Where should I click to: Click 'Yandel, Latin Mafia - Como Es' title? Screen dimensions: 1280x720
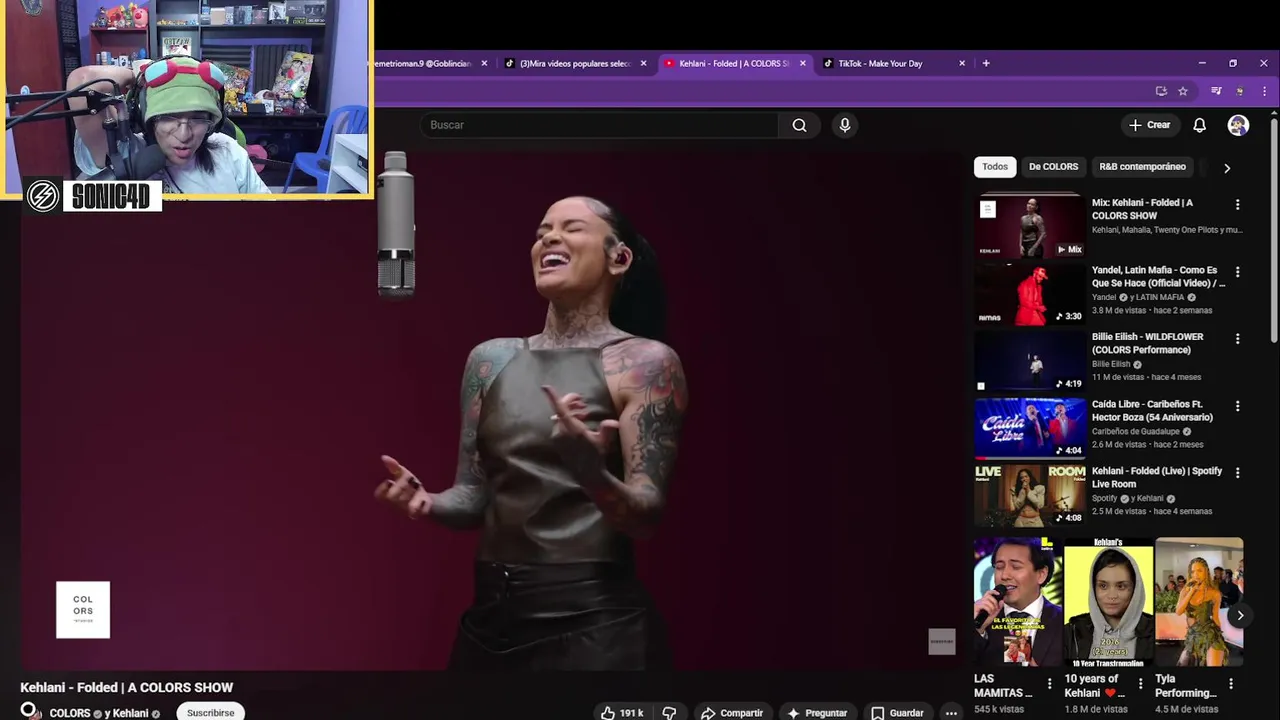coord(1158,276)
